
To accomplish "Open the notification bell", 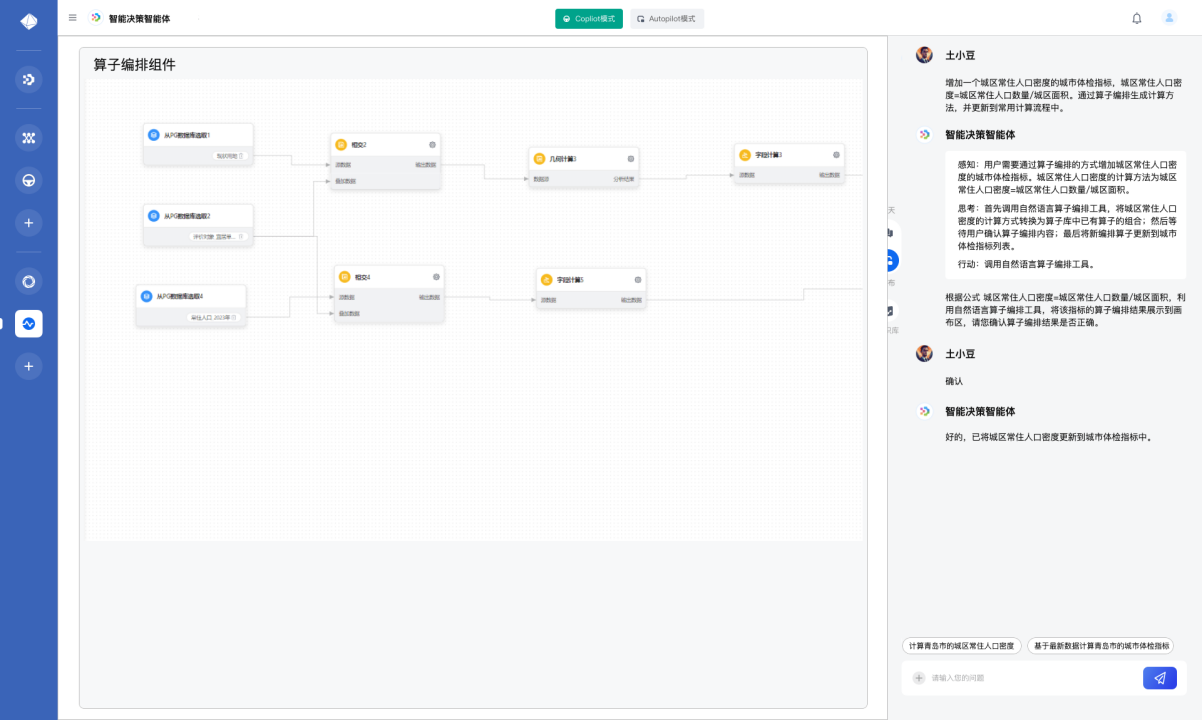I will (1137, 18).
